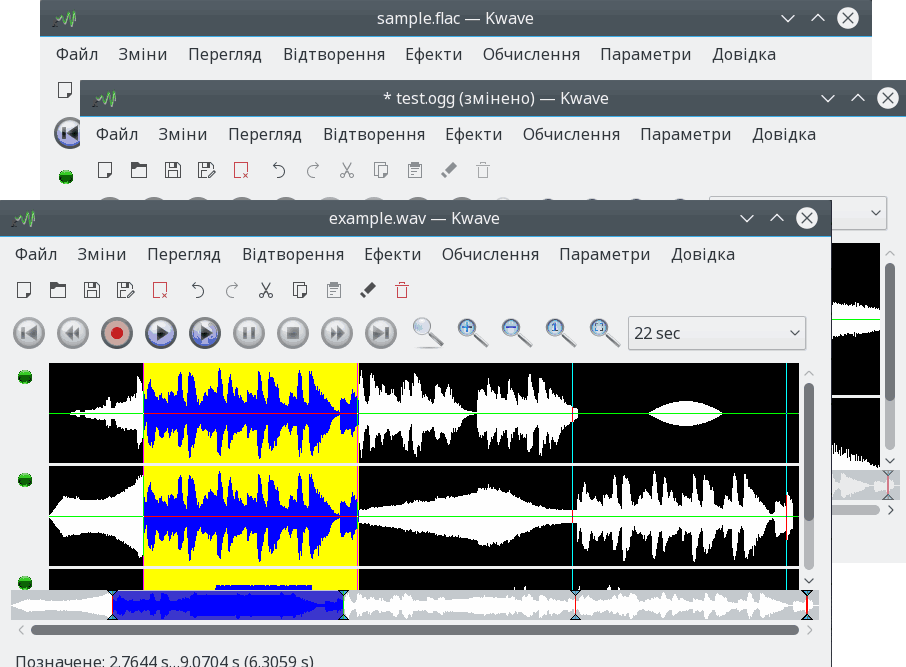This screenshot has width=906, height=667.
Task: Save file icon in example.wav toolbar
Action: coord(92,290)
